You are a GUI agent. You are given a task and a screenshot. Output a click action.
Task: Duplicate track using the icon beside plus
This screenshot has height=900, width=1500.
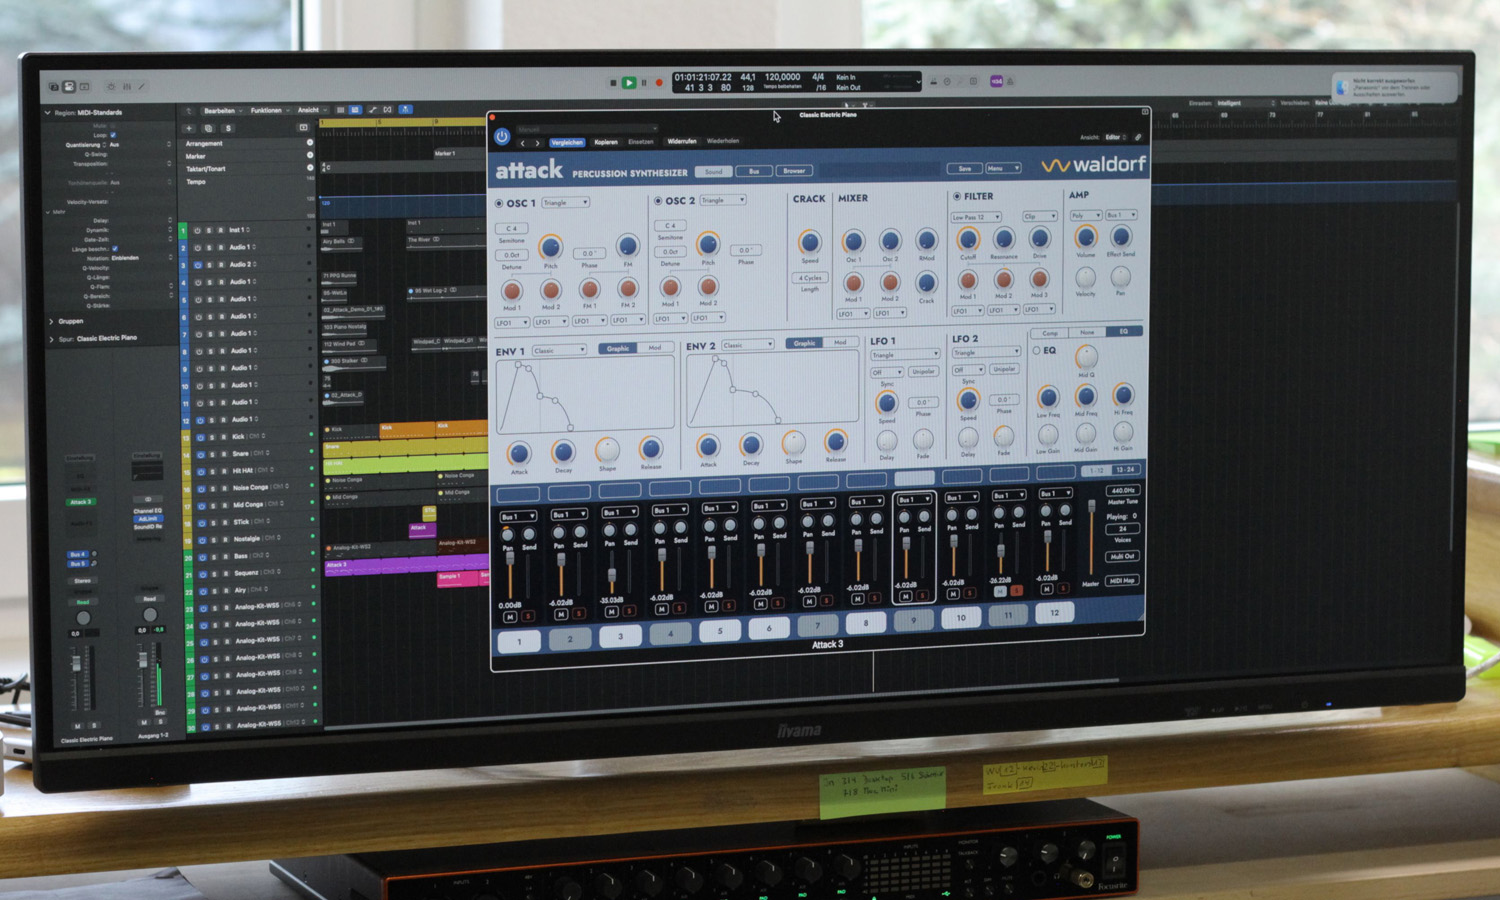click(208, 128)
